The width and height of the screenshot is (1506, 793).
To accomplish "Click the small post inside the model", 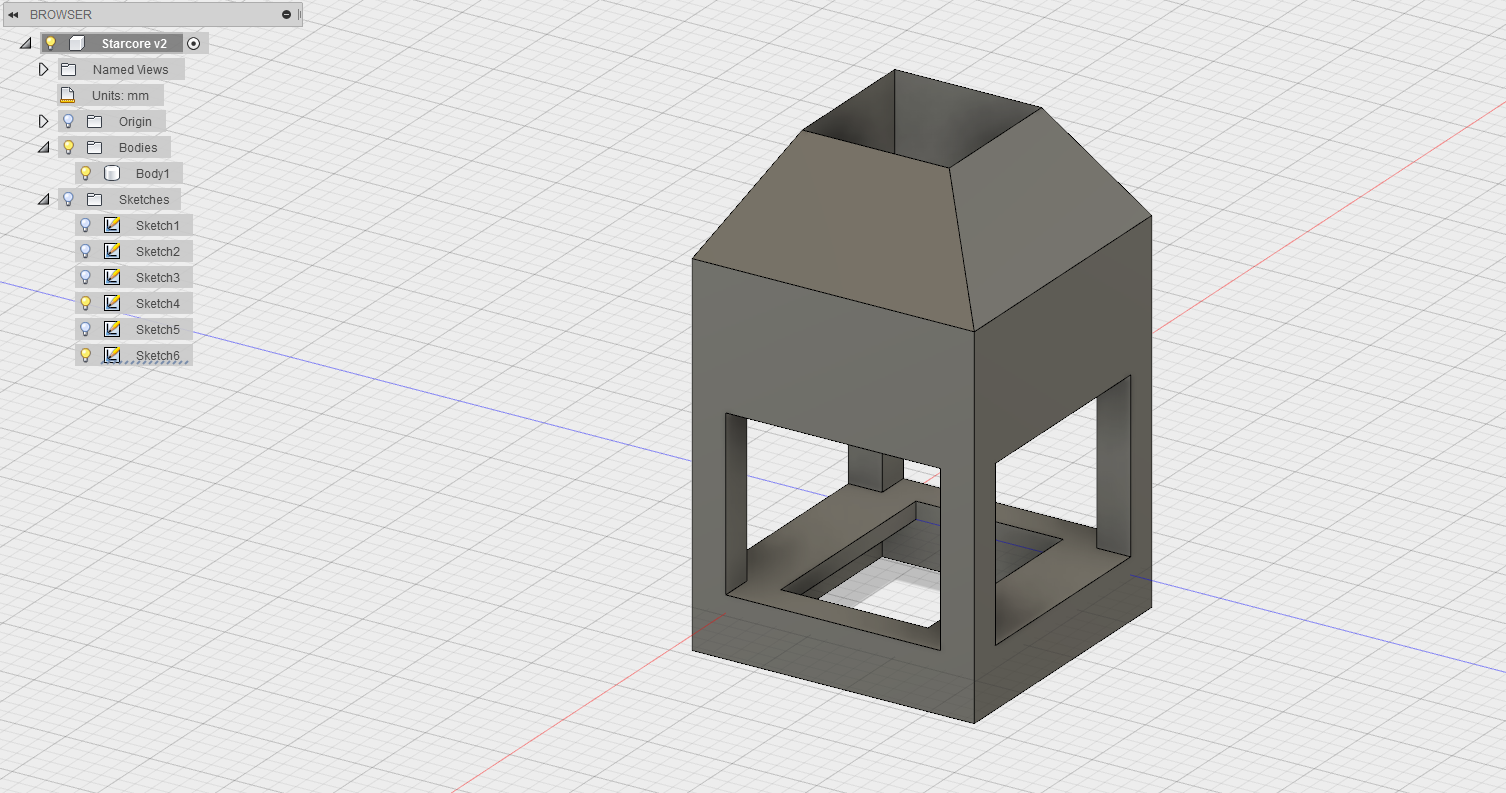I will 875,468.
